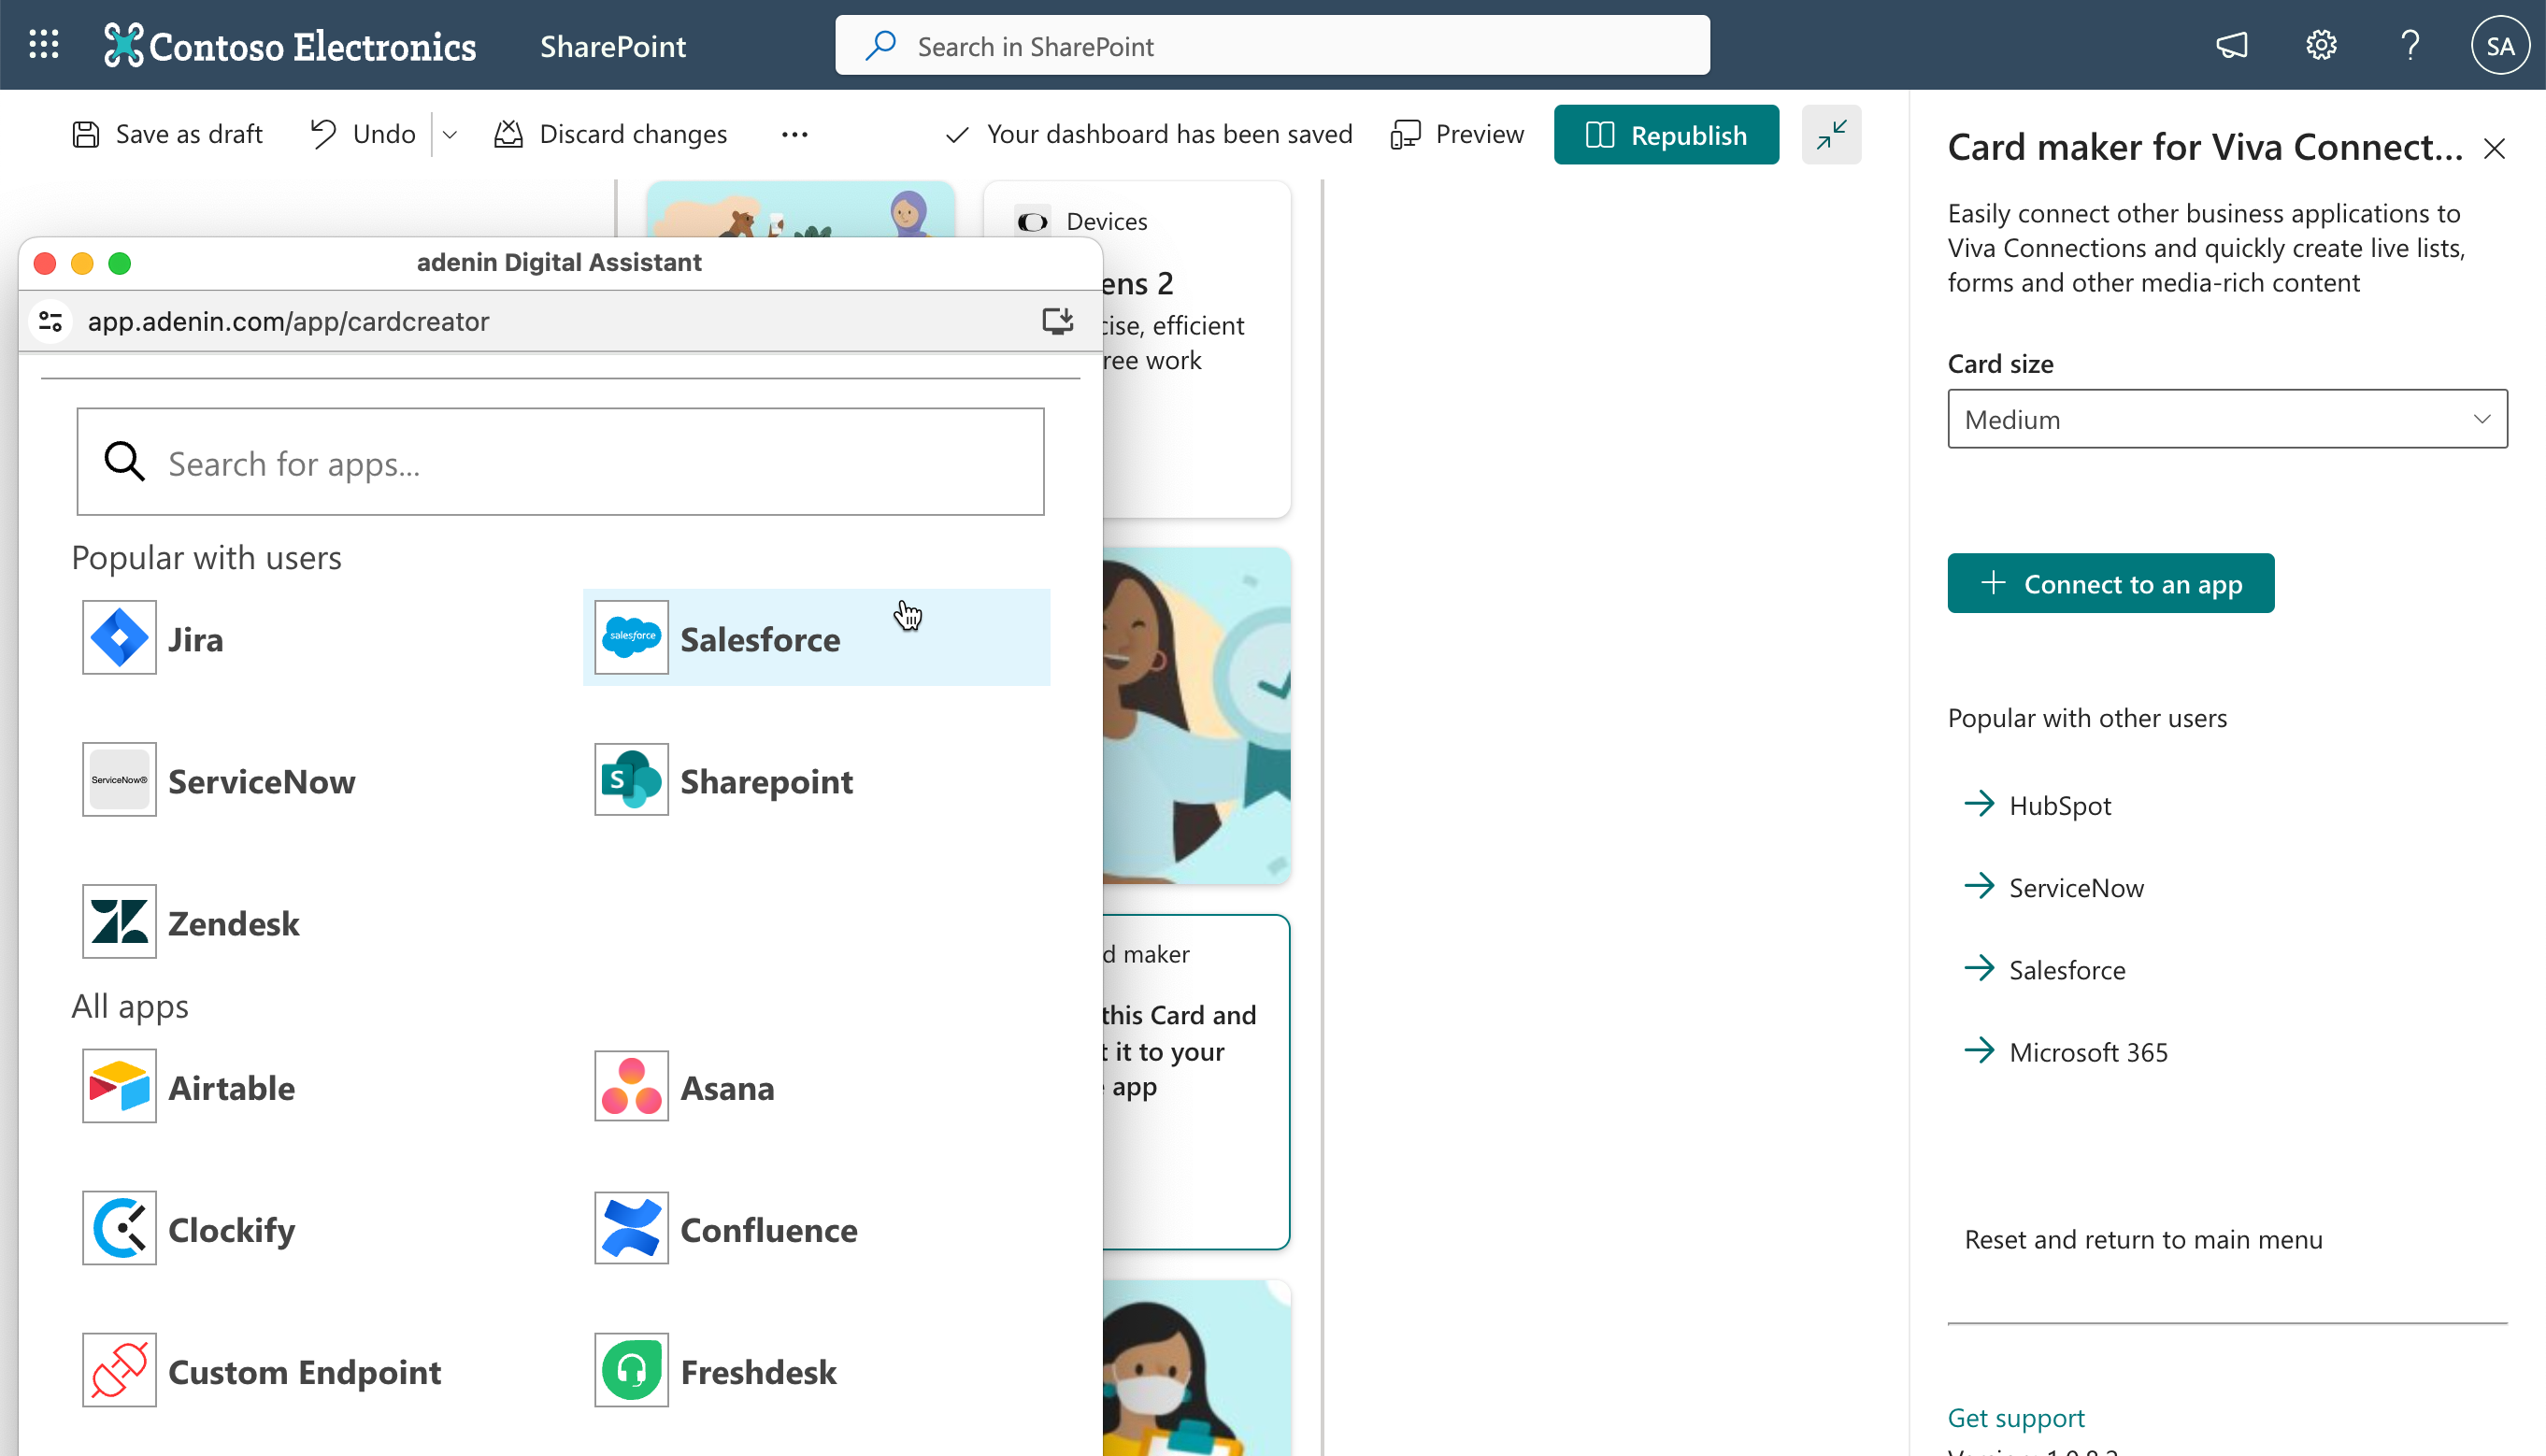Click the Sharepoint label in app list
The height and width of the screenshot is (1456, 2546).
coord(767,781)
